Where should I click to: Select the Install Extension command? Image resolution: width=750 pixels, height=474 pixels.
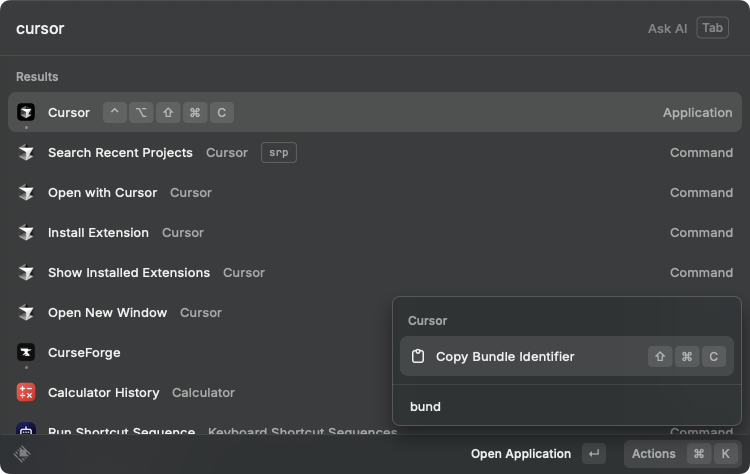pyautogui.click(x=375, y=232)
